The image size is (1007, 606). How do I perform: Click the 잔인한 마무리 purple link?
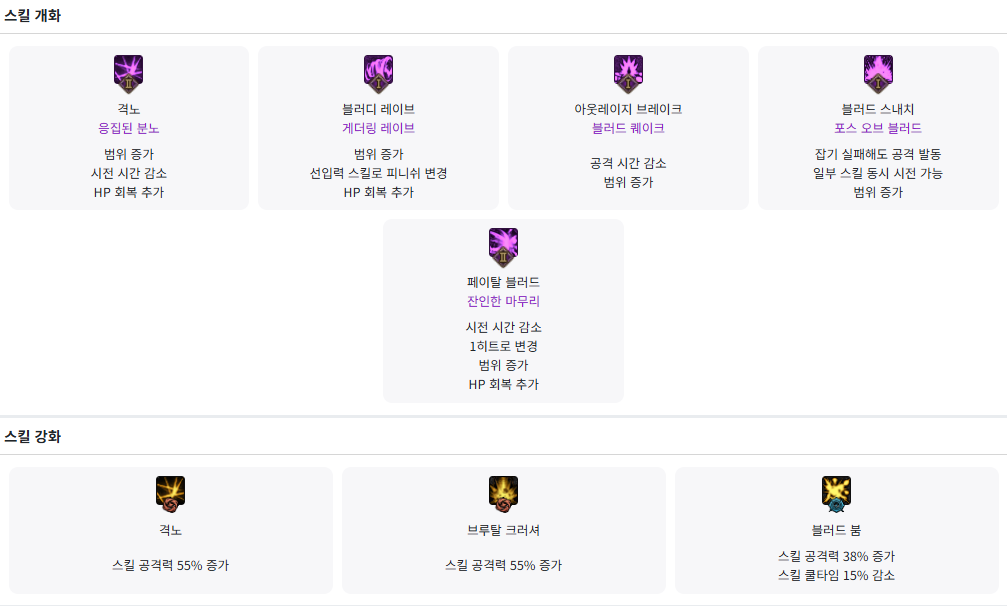[x=503, y=301]
